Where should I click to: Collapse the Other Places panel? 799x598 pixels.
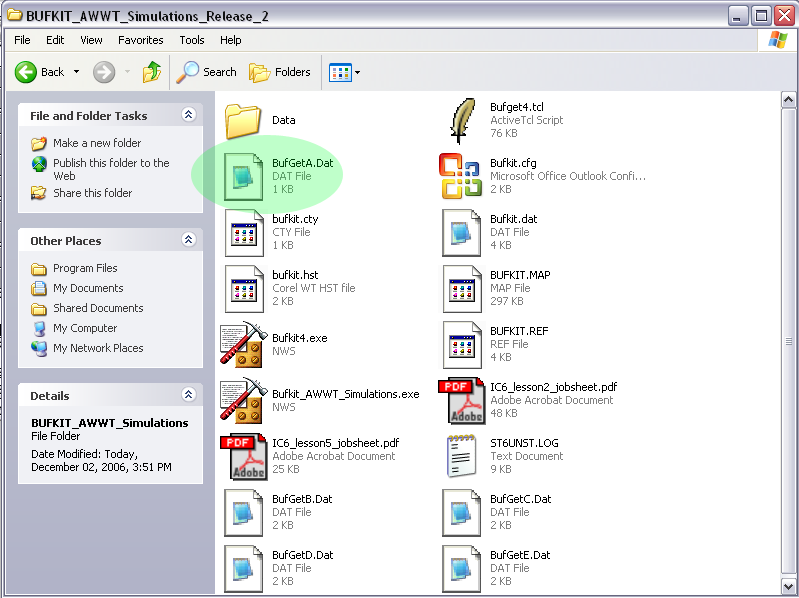188,241
